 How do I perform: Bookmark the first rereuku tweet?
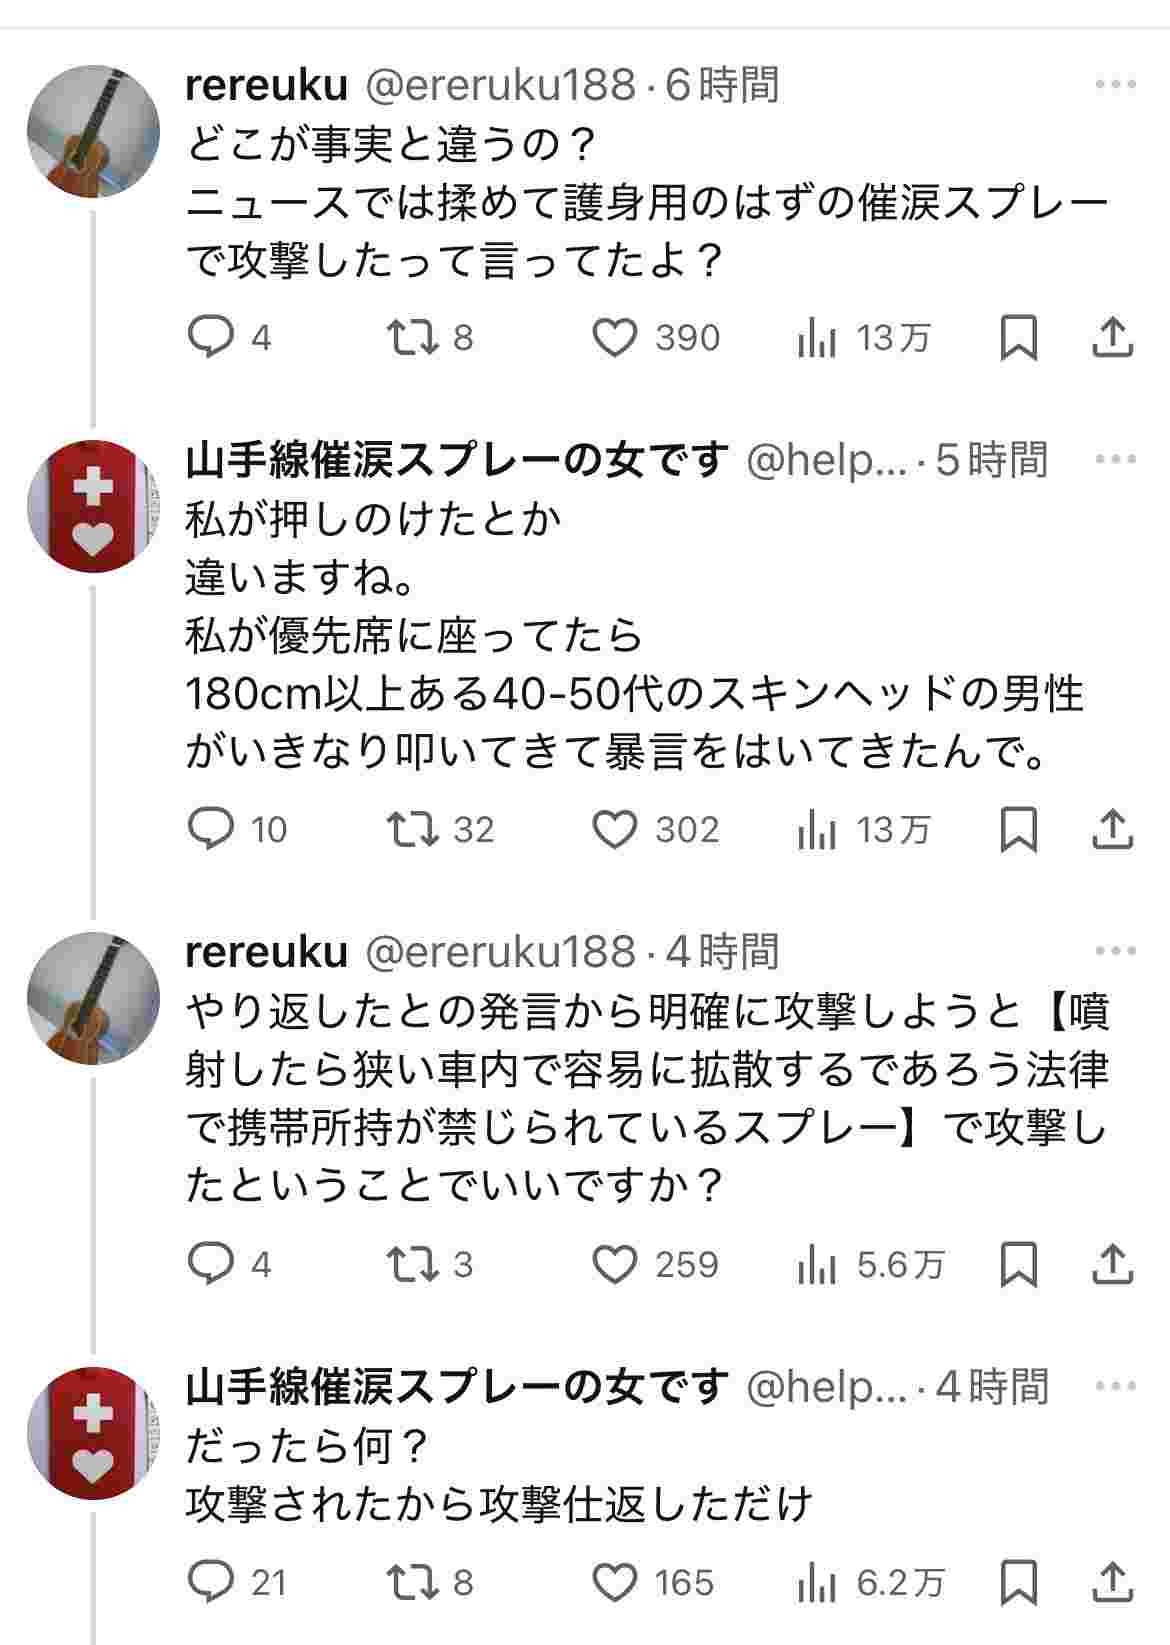1018,338
